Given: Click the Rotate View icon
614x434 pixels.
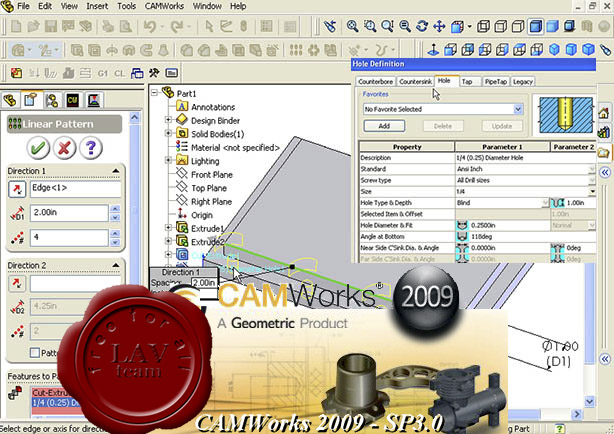Looking at the screenshot, I should [x=422, y=26].
